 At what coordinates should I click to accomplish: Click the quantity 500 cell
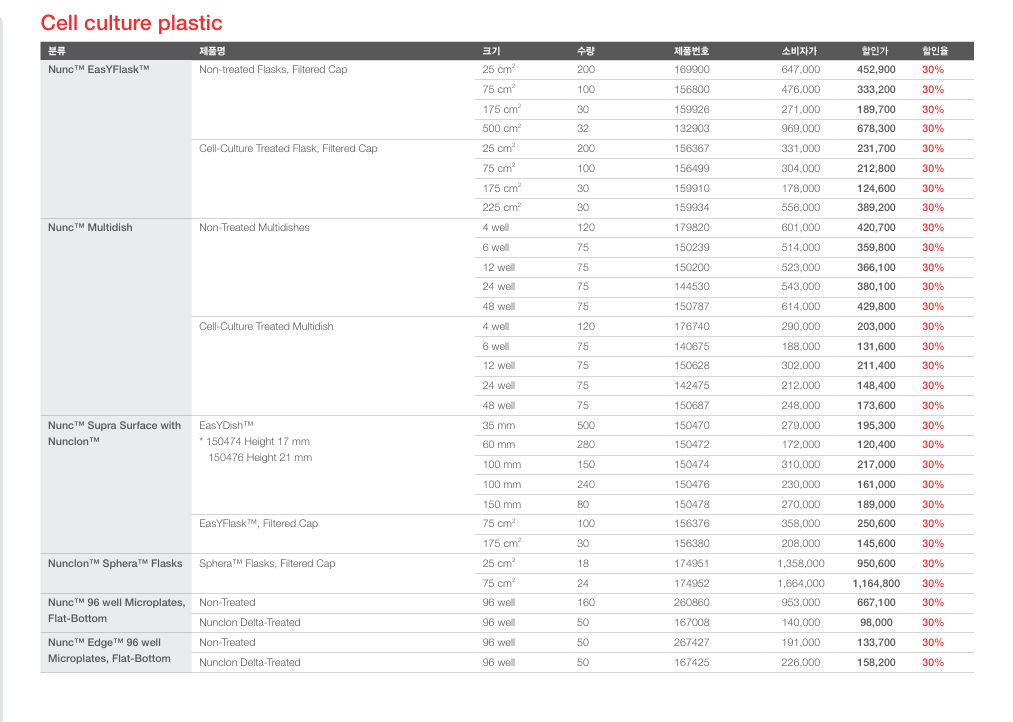tap(585, 426)
